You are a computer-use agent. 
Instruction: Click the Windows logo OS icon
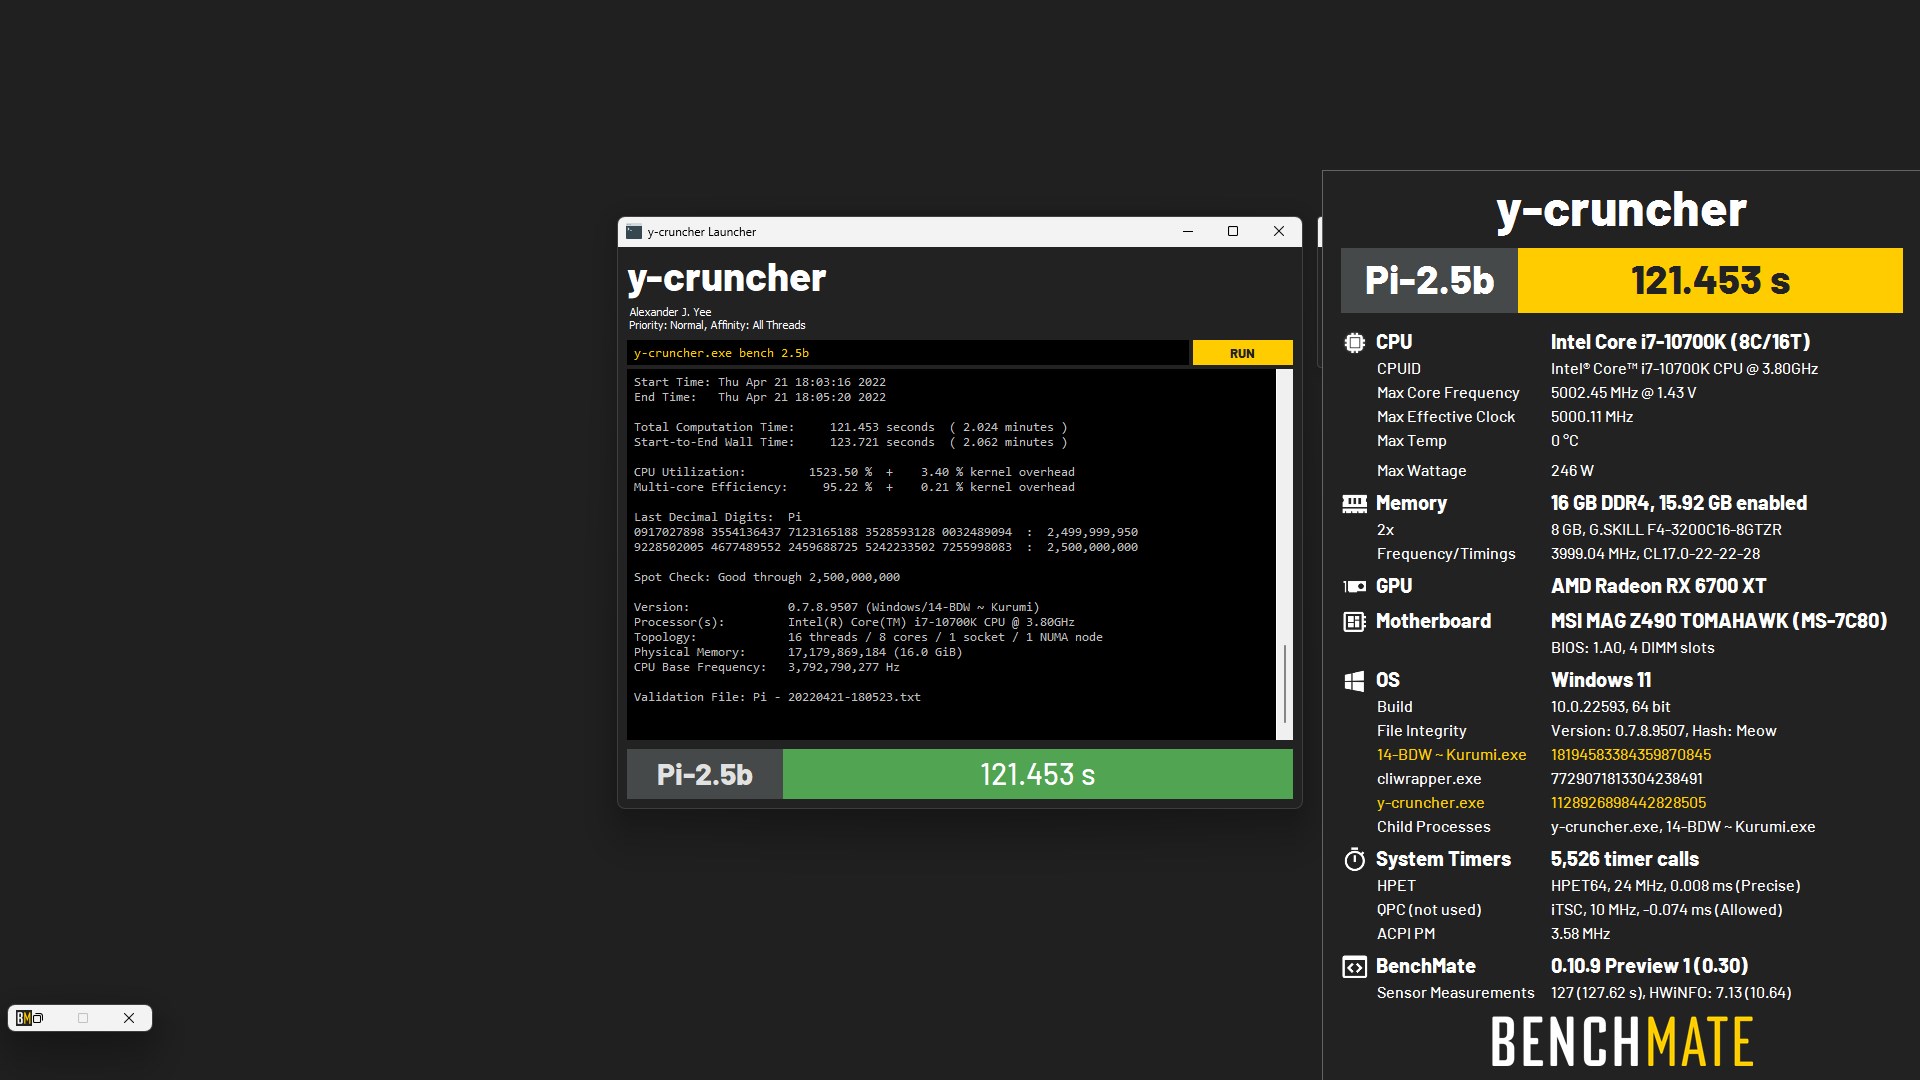click(1354, 681)
